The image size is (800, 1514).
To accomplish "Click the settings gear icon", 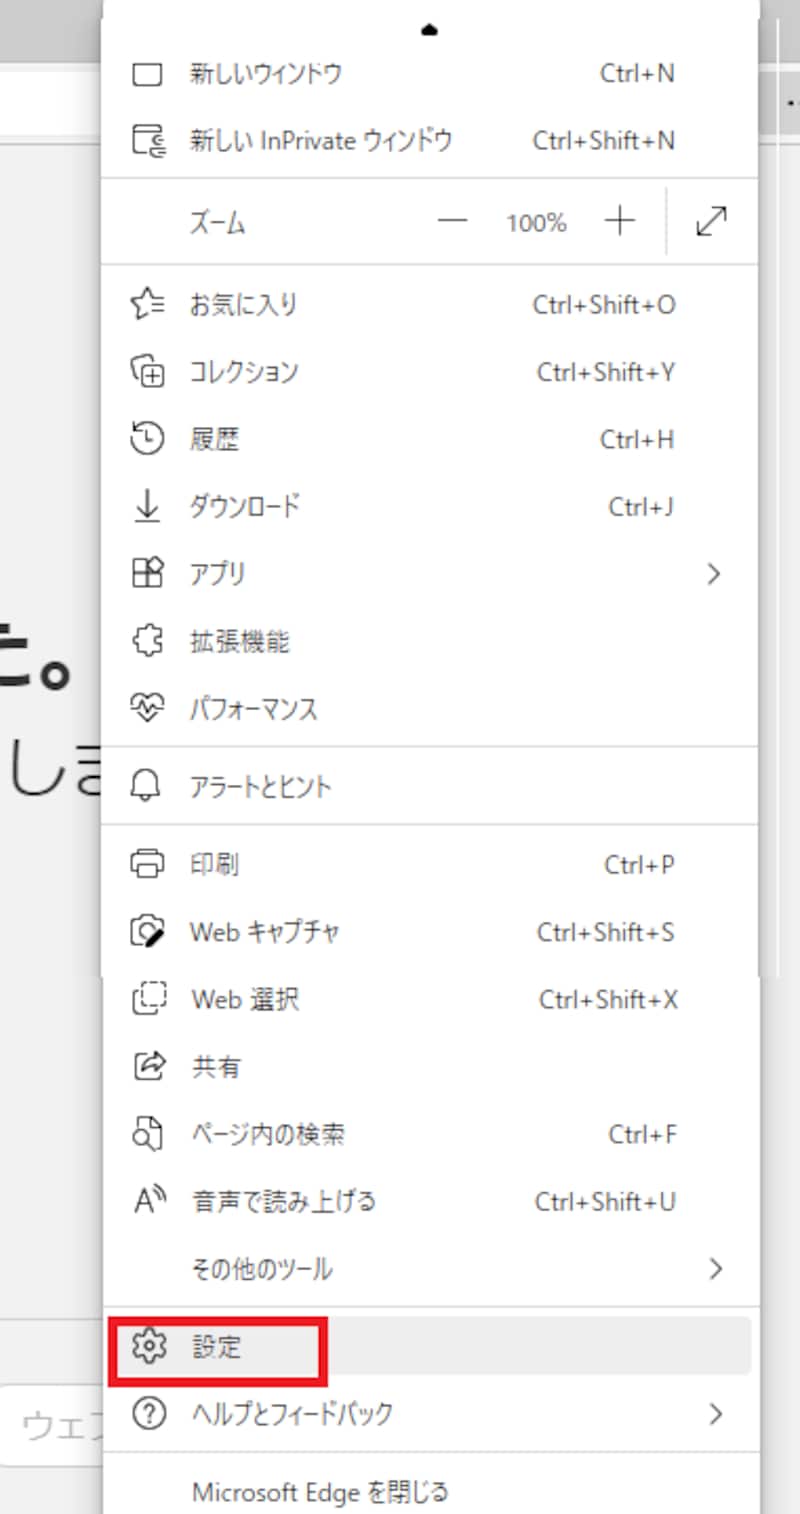I will click(x=148, y=1347).
